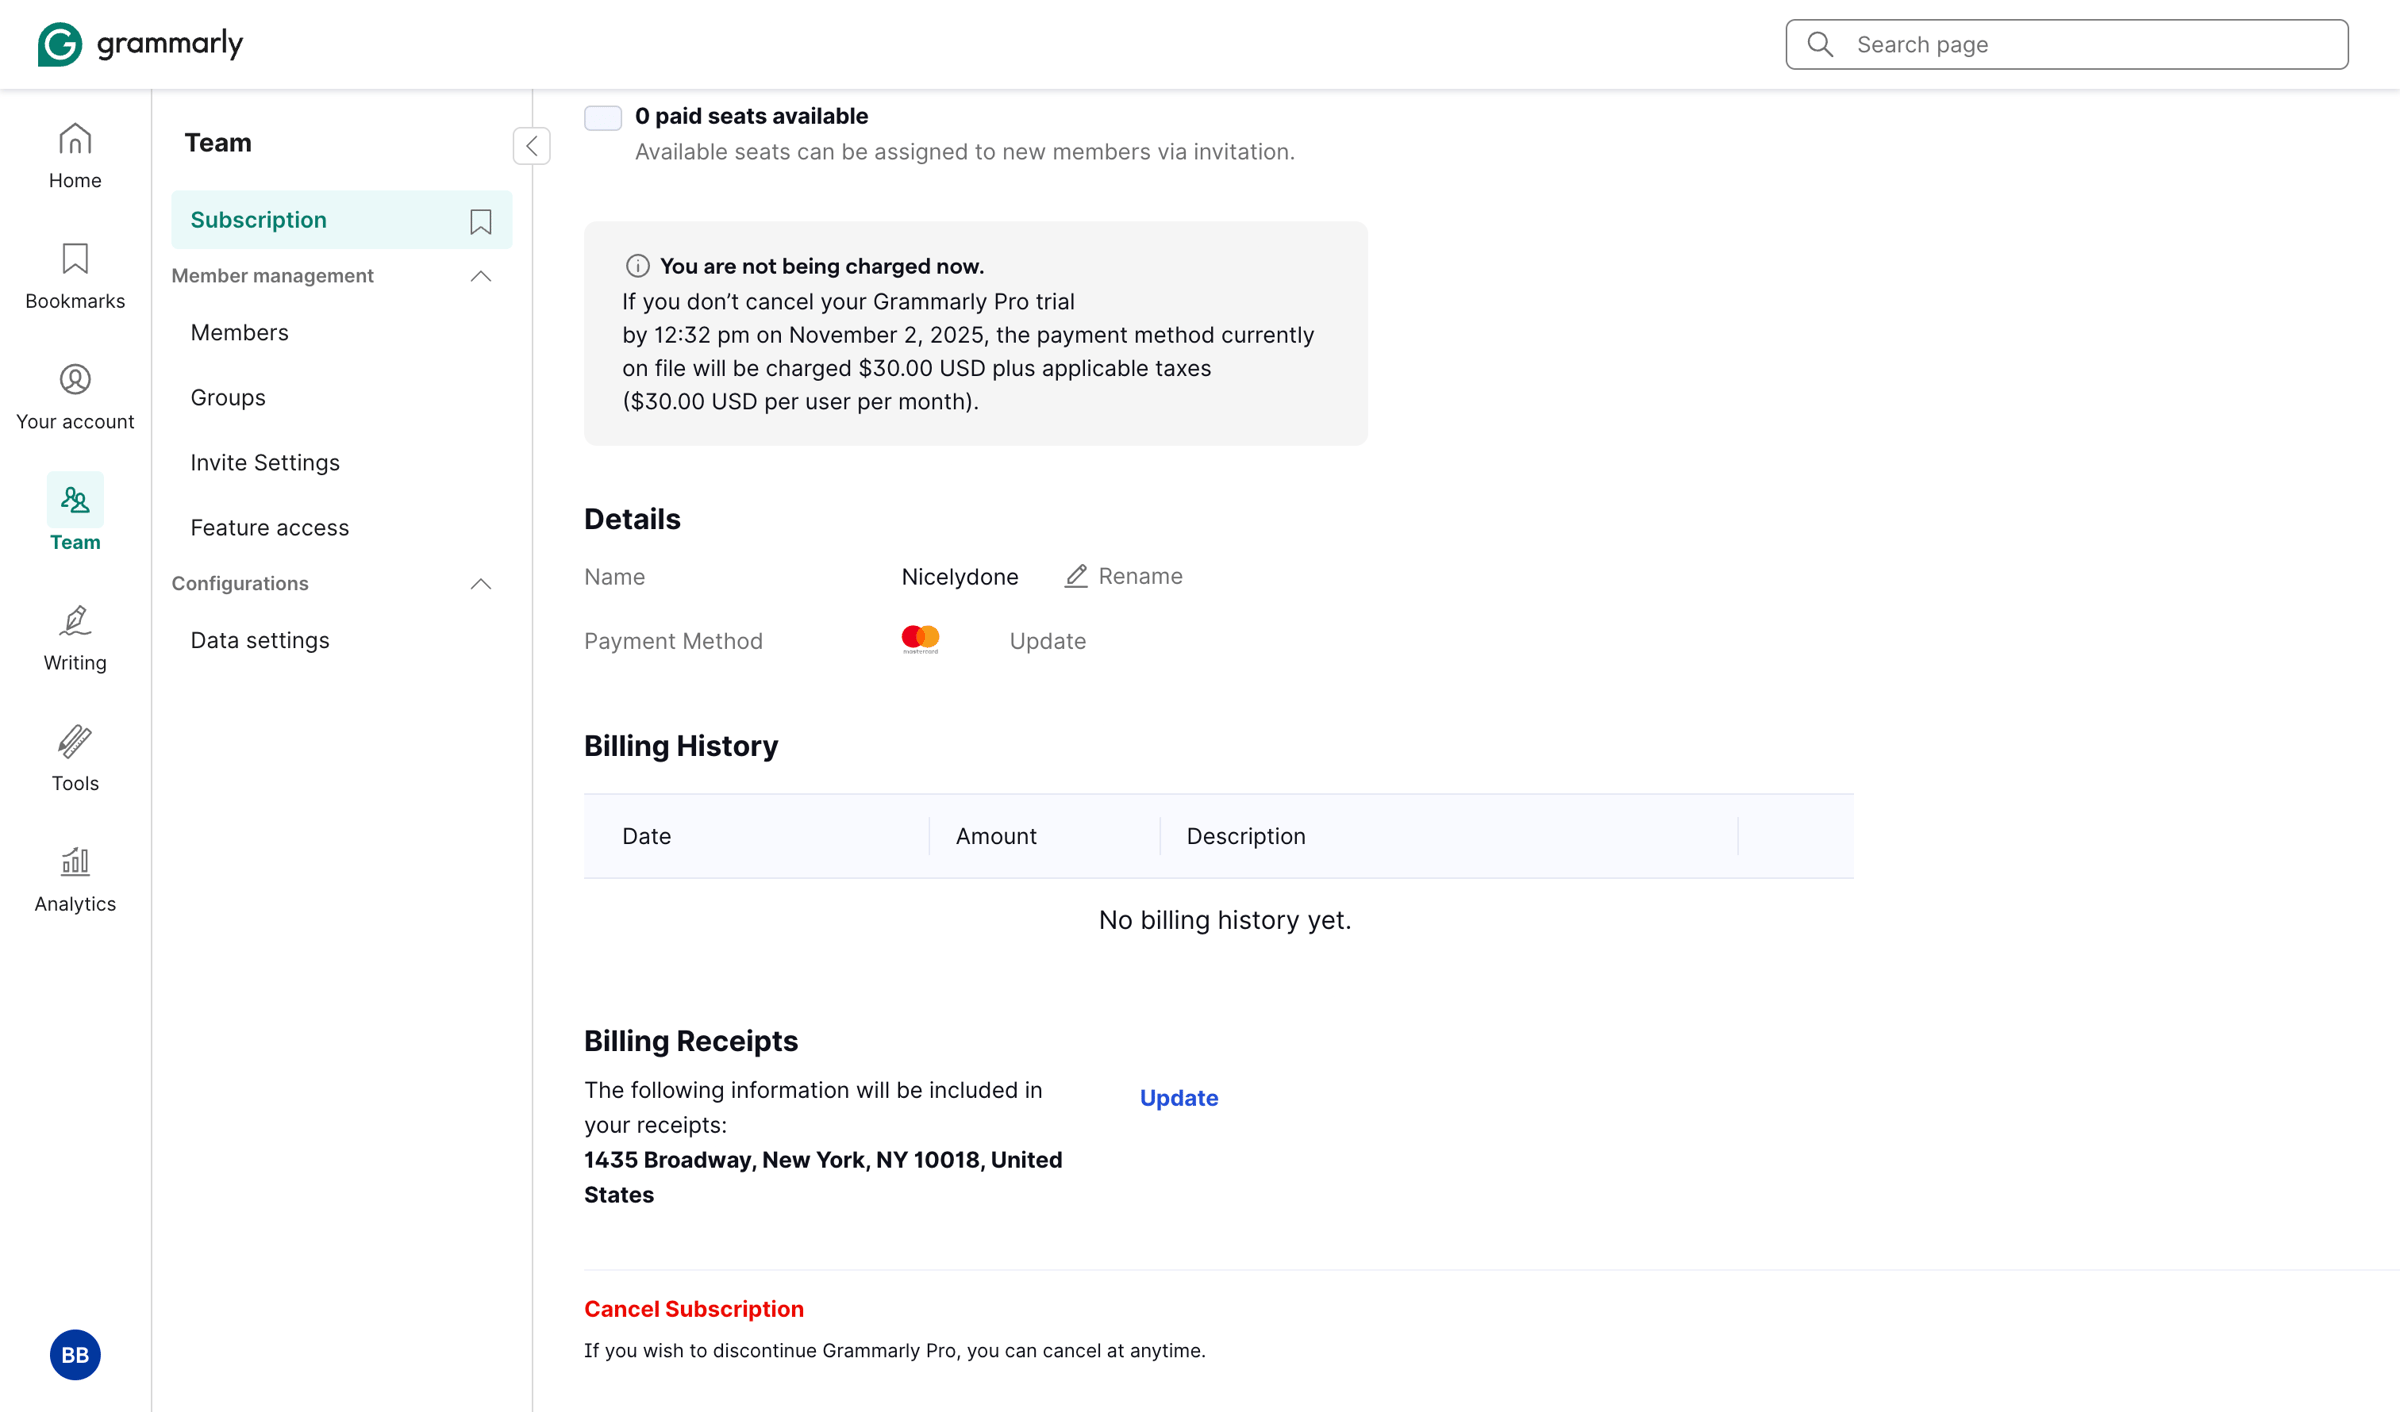Click 'You are not being charged now.' text

pos(822,266)
